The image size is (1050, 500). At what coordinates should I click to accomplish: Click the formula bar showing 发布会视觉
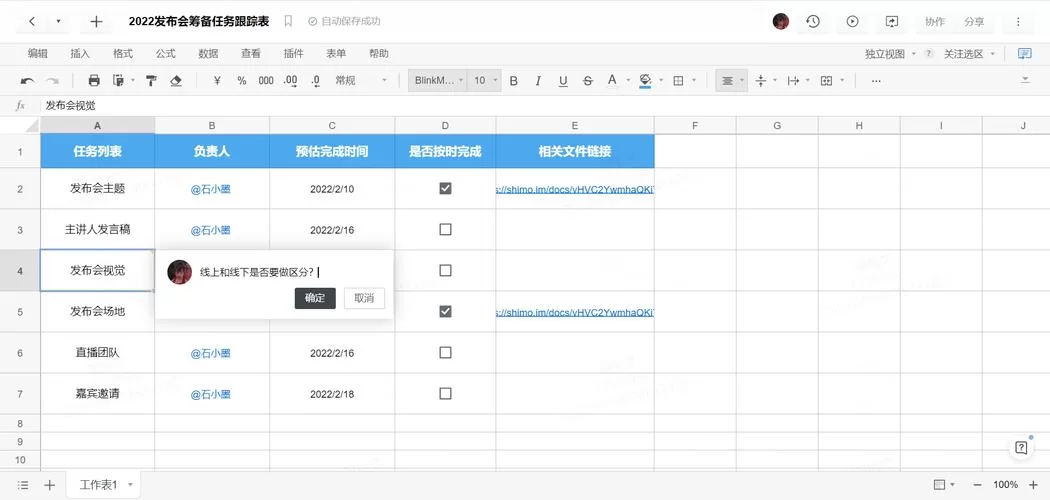(x=546, y=106)
